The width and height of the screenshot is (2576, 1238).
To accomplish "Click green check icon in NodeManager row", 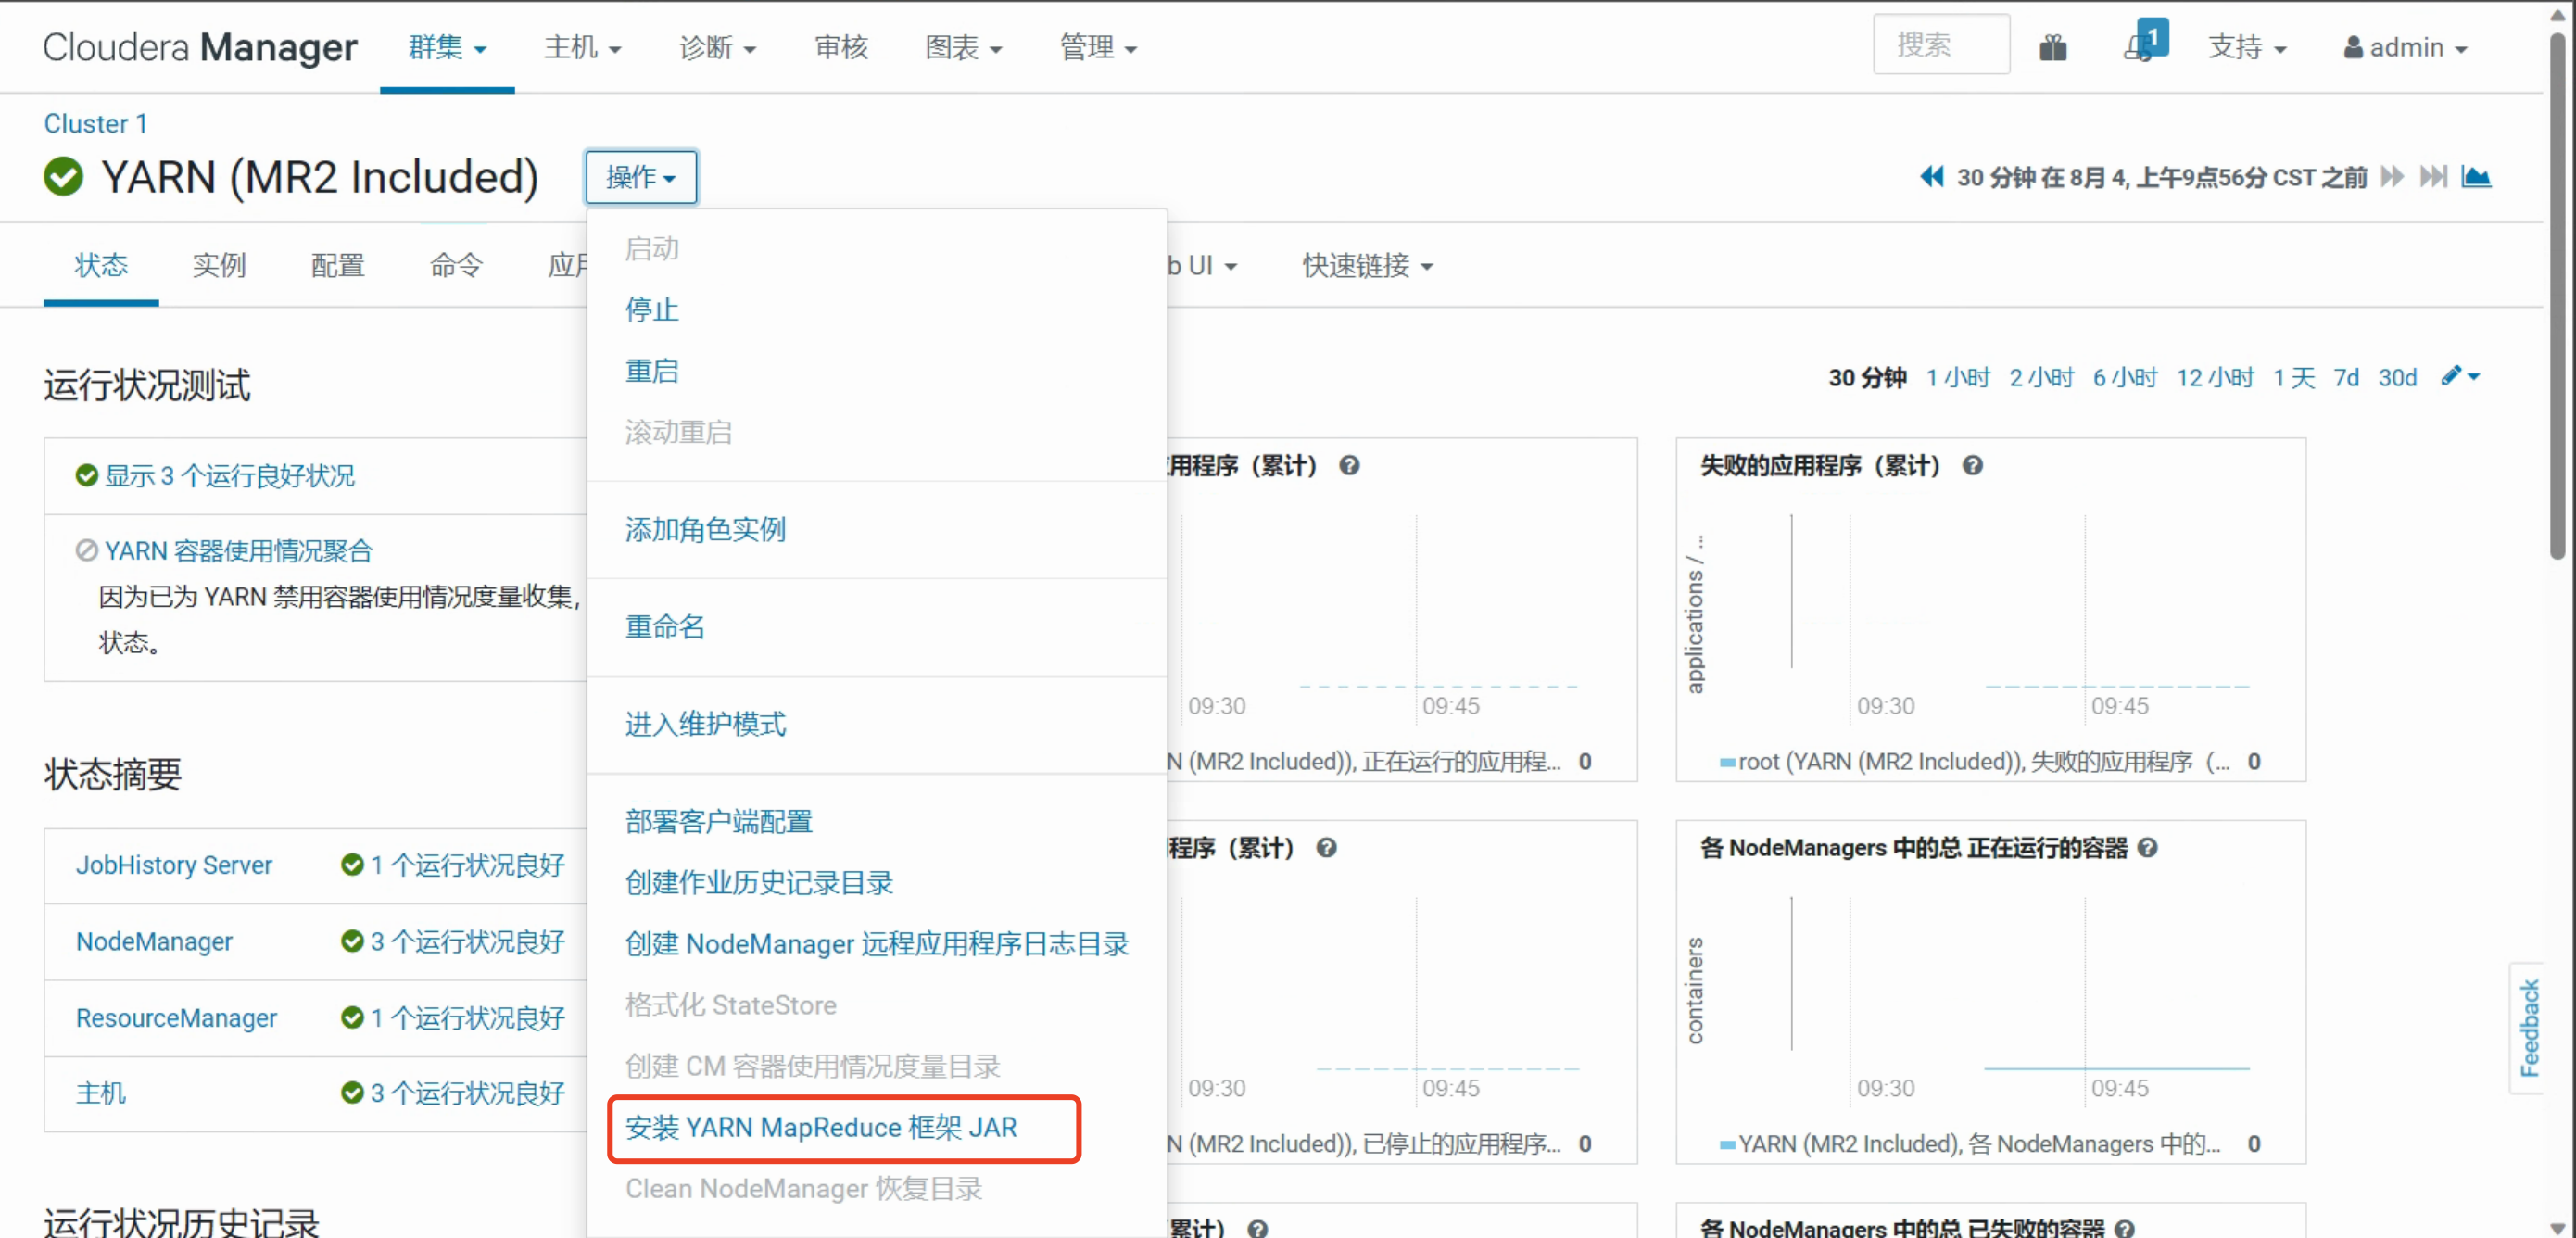I will point(352,941).
